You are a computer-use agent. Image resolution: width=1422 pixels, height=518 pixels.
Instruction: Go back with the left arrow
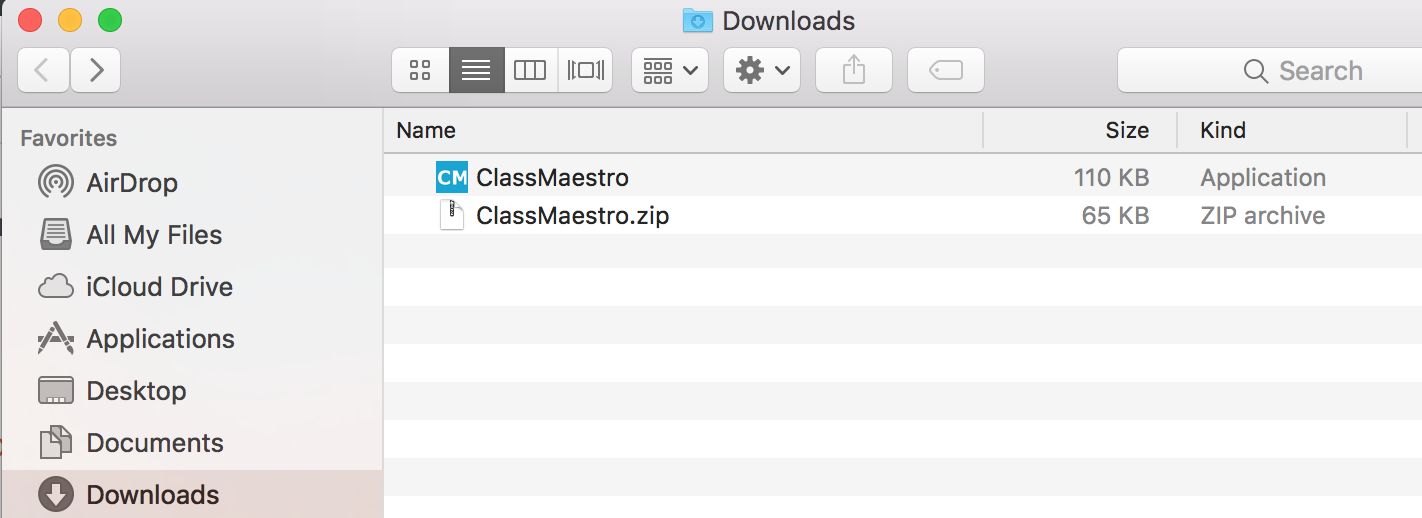[x=44, y=70]
